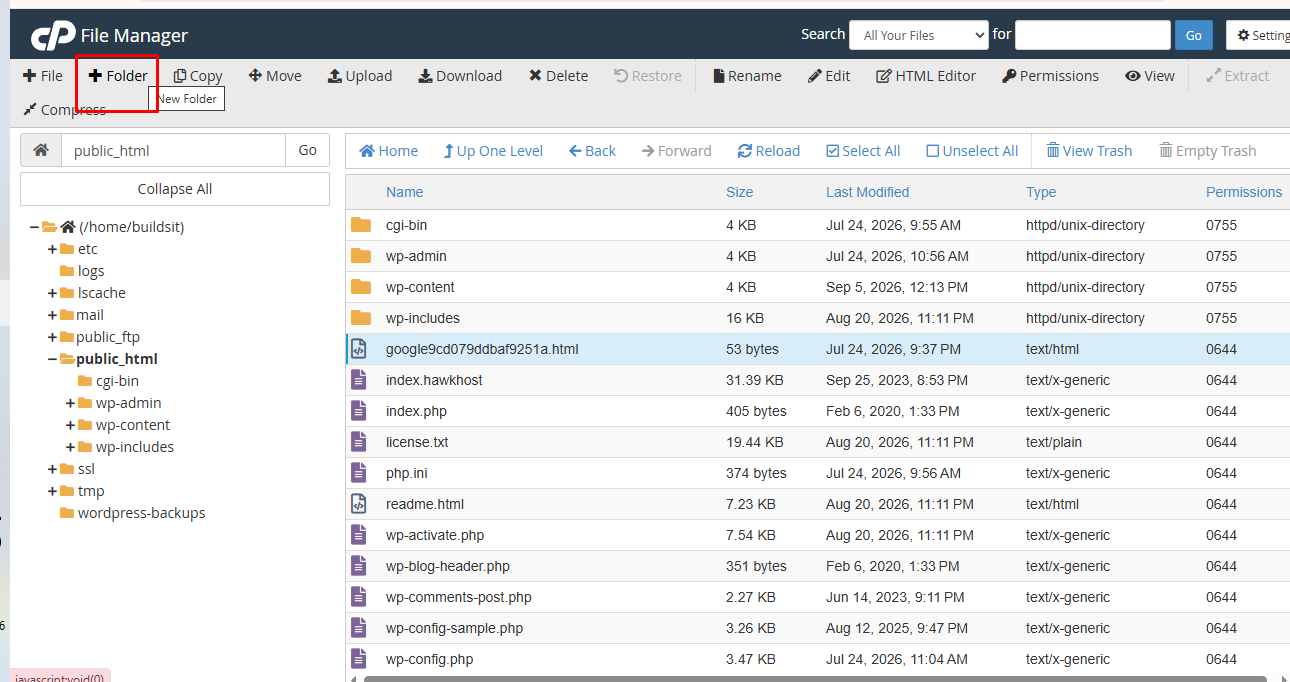Expand the ssl folder in the tree
The image size is (1290, 682).
tap(52, 469)
